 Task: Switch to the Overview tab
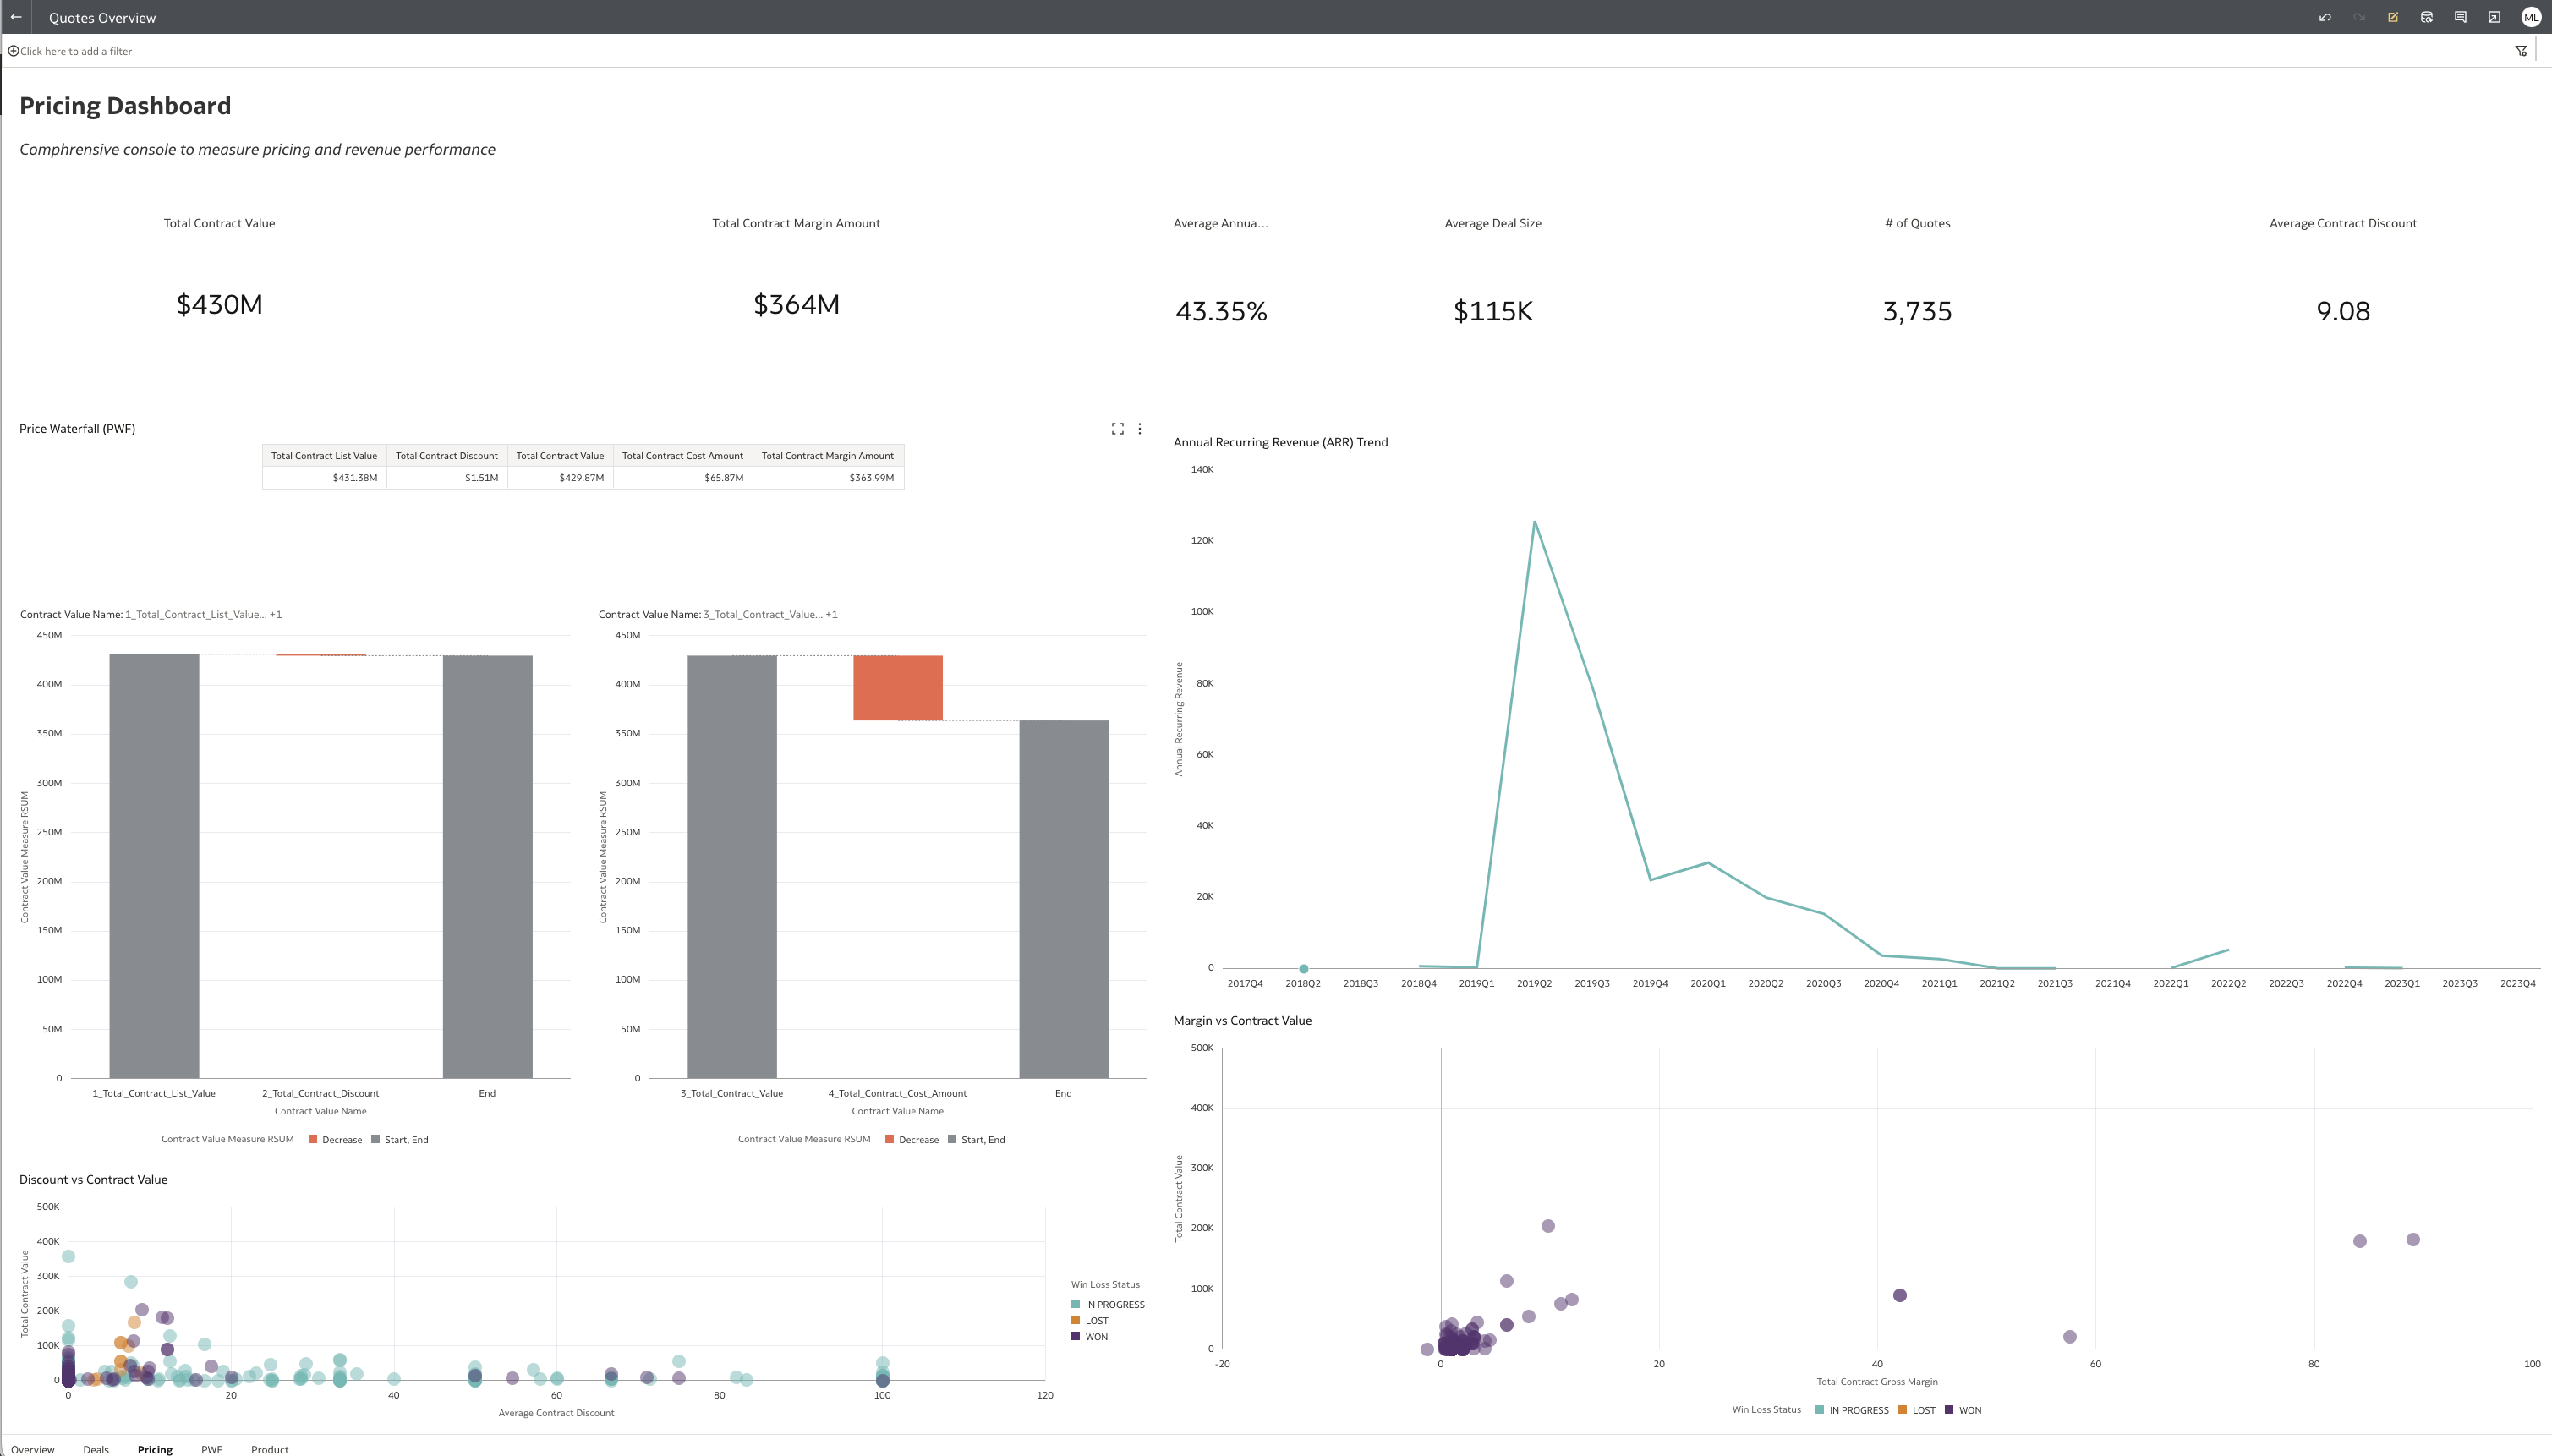point(33,1449)
